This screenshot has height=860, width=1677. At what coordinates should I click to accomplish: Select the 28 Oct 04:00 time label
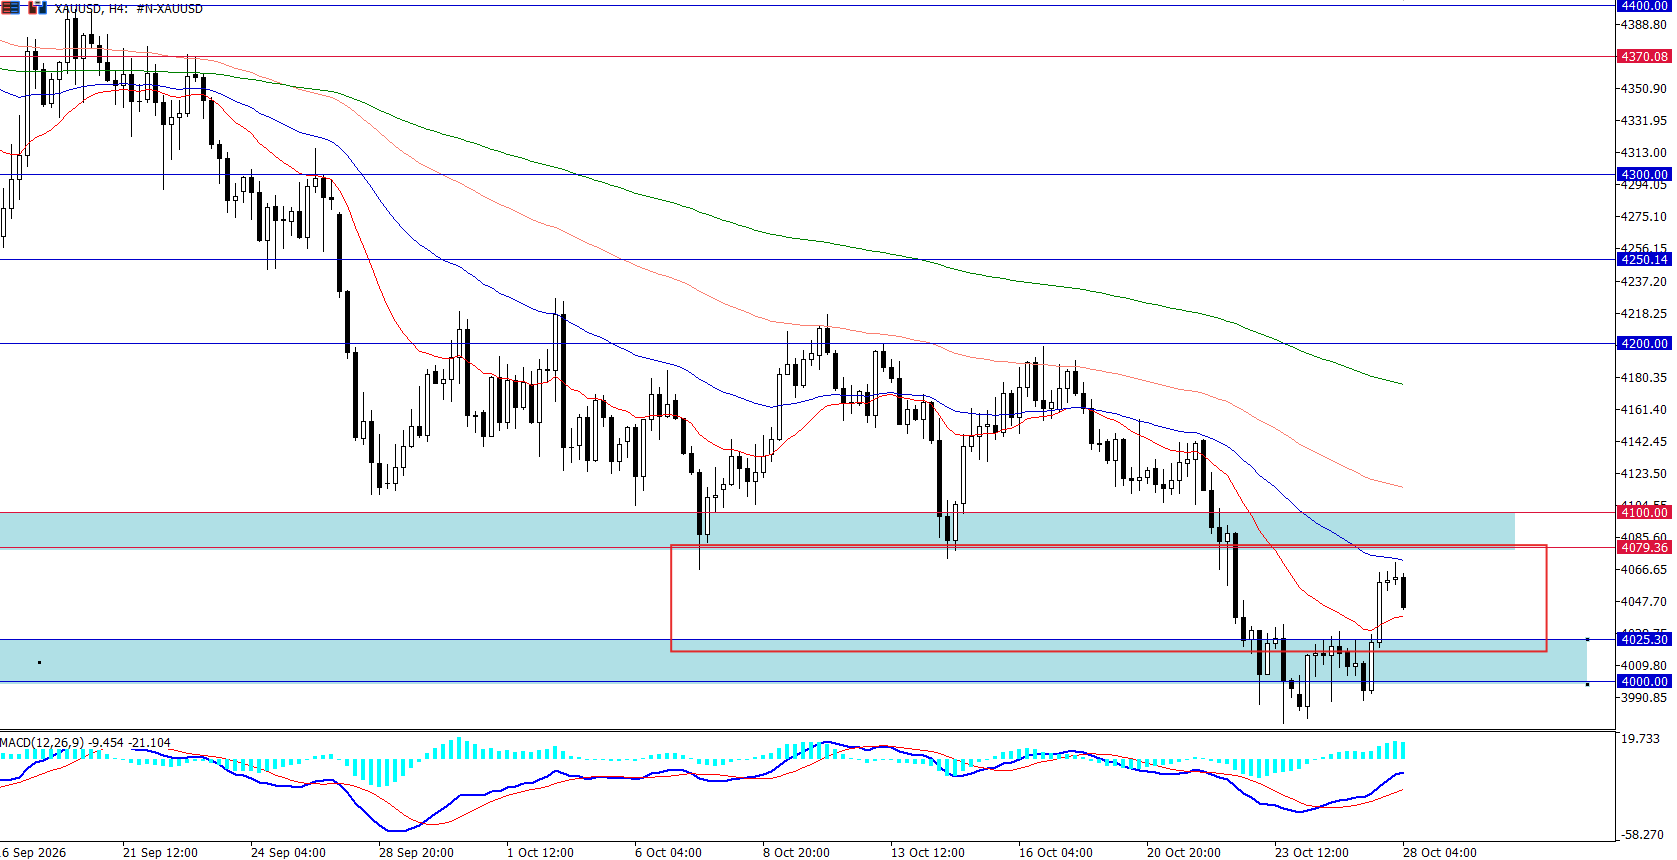pos(1440,853)
